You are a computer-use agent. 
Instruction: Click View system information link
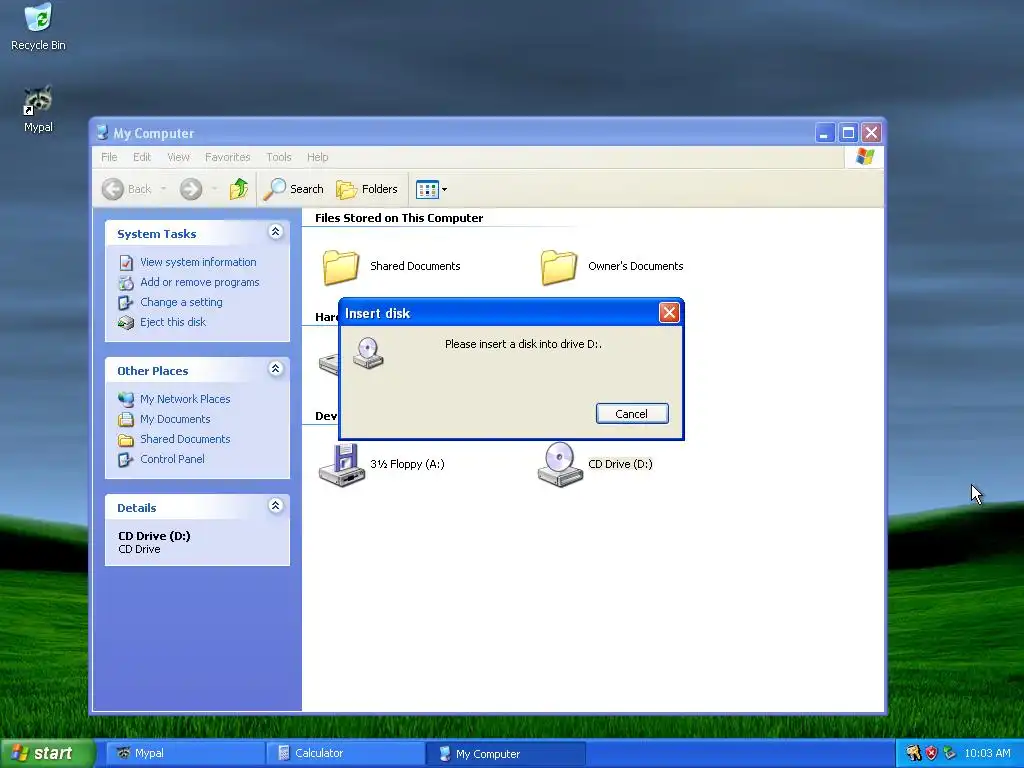click(198, 262)
